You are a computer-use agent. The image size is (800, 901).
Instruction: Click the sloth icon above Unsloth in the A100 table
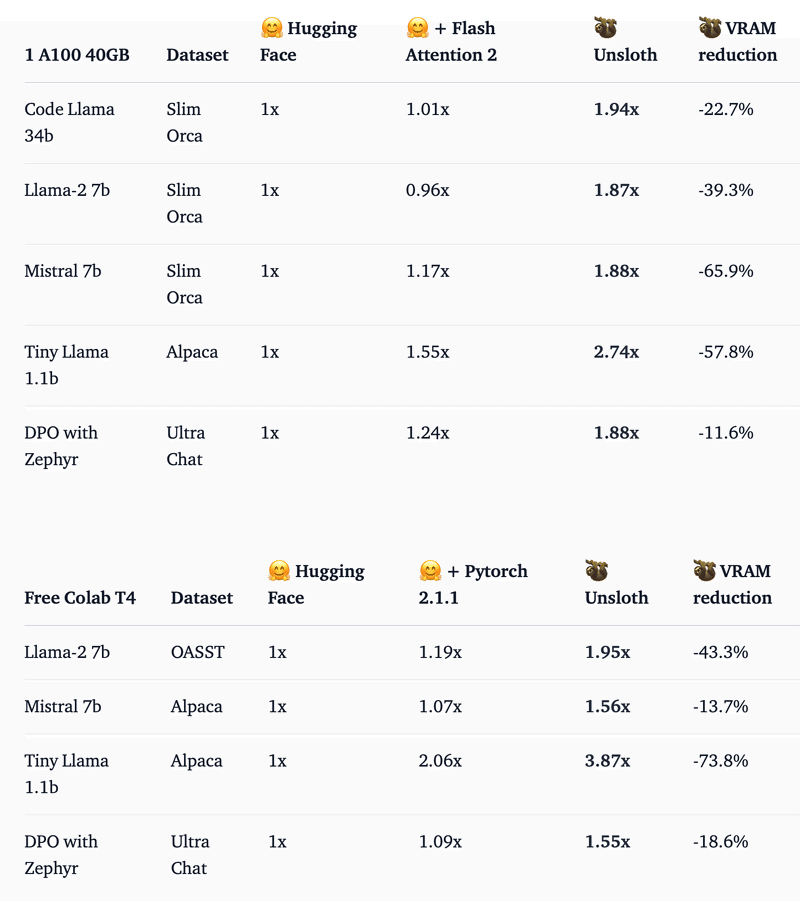(x=604, y=28)
